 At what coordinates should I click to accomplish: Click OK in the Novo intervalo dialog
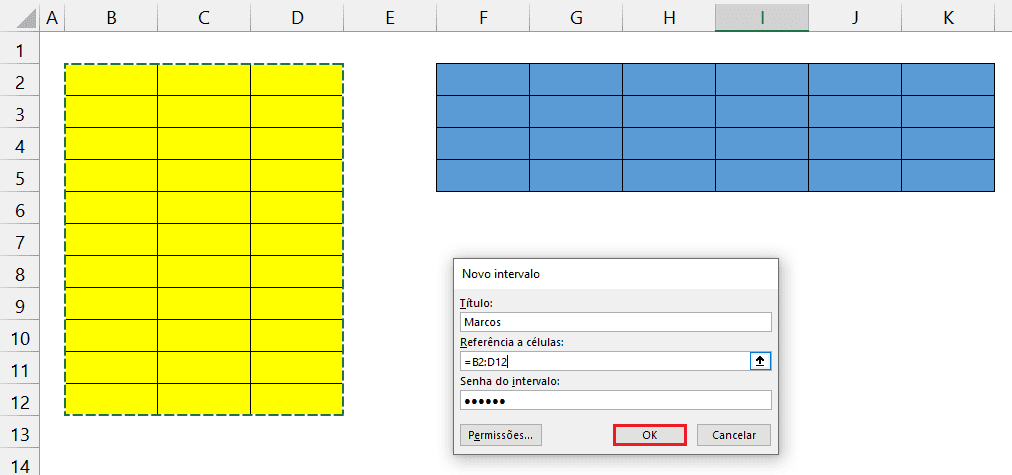[649, 435]
